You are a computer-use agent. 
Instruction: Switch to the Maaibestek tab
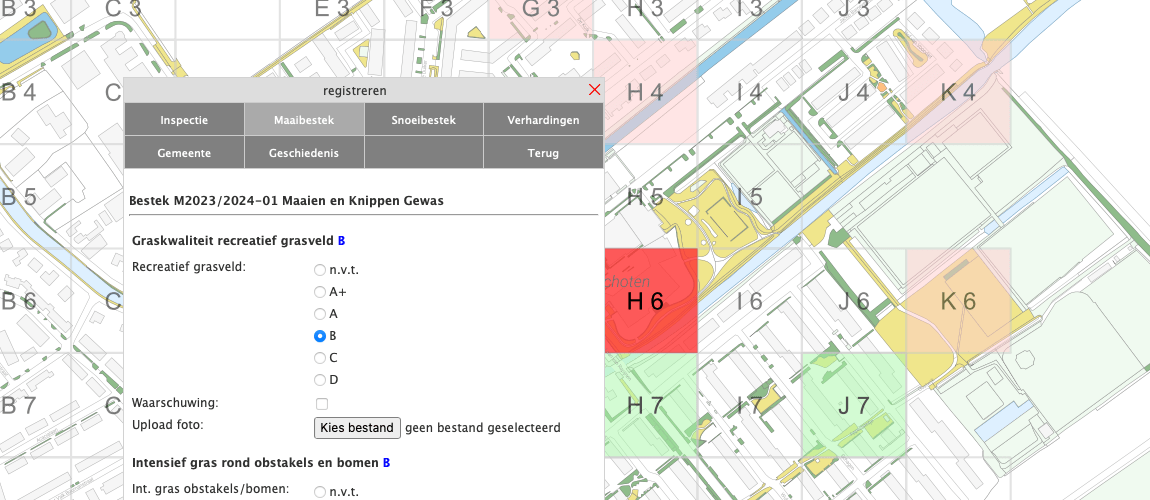304,120
